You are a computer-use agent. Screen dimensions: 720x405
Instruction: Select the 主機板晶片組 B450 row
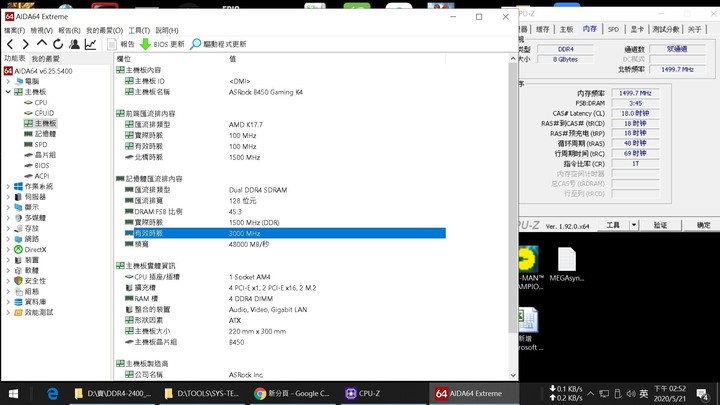tap(280, 342)
